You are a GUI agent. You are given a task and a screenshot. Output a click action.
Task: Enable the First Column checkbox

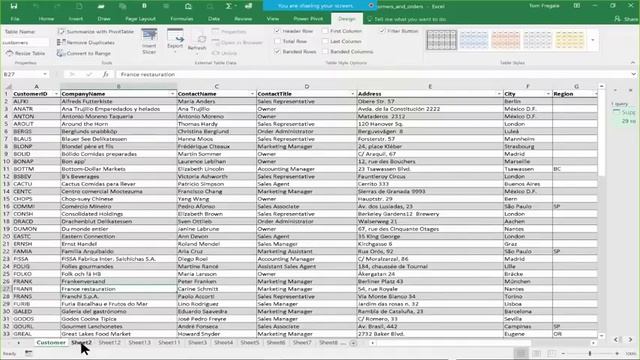[325, 31]
